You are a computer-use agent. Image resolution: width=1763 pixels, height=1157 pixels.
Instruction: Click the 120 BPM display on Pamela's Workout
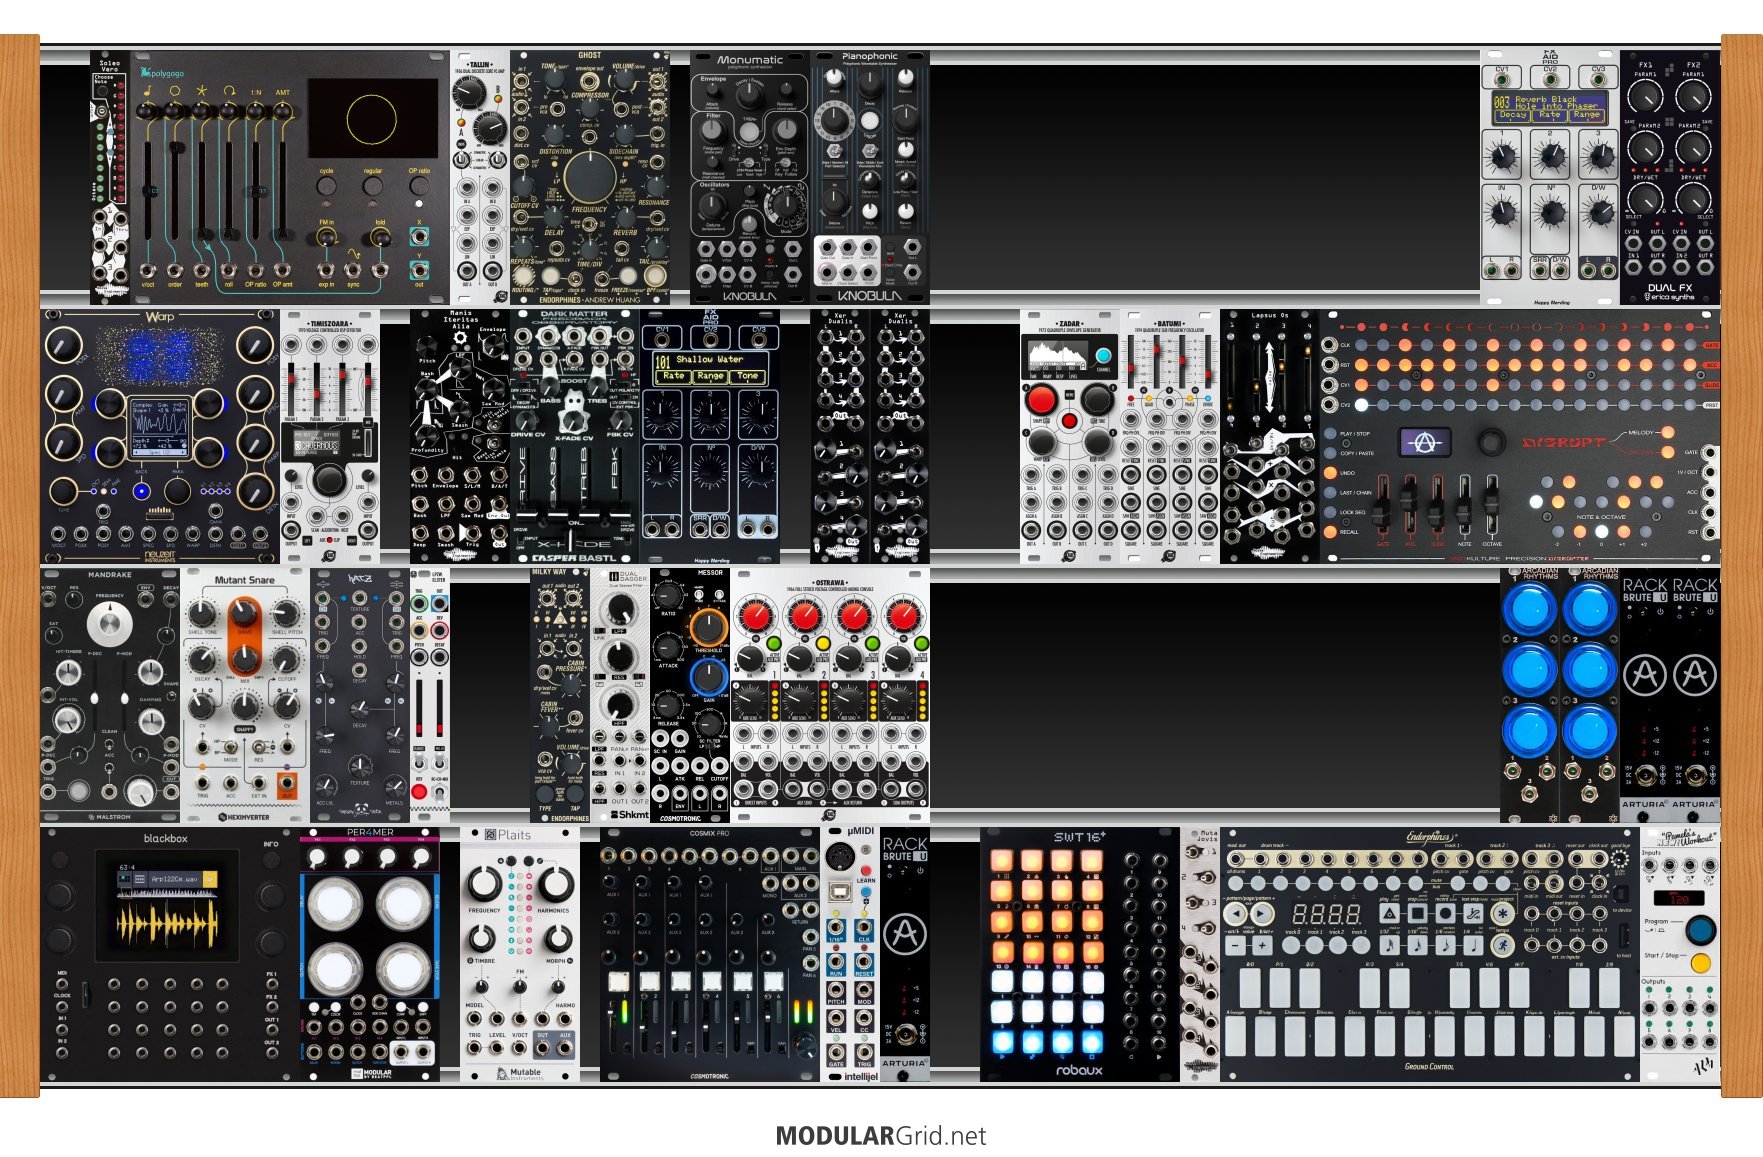1679,898
